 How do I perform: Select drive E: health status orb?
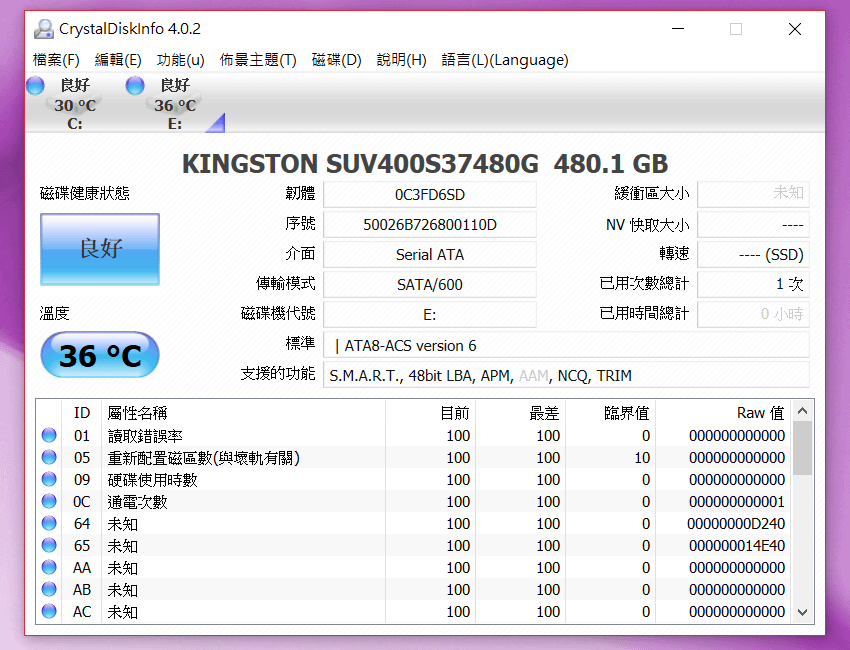[135, 86]
